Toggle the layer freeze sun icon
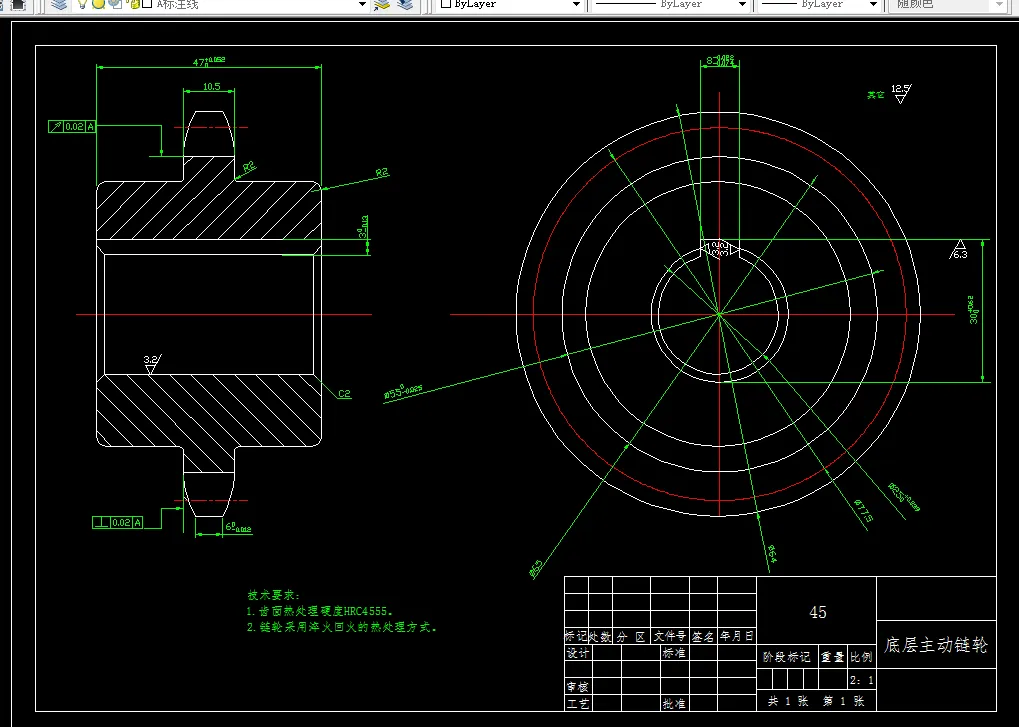This screenshot has width=1019, height=727. pos(98,4)
